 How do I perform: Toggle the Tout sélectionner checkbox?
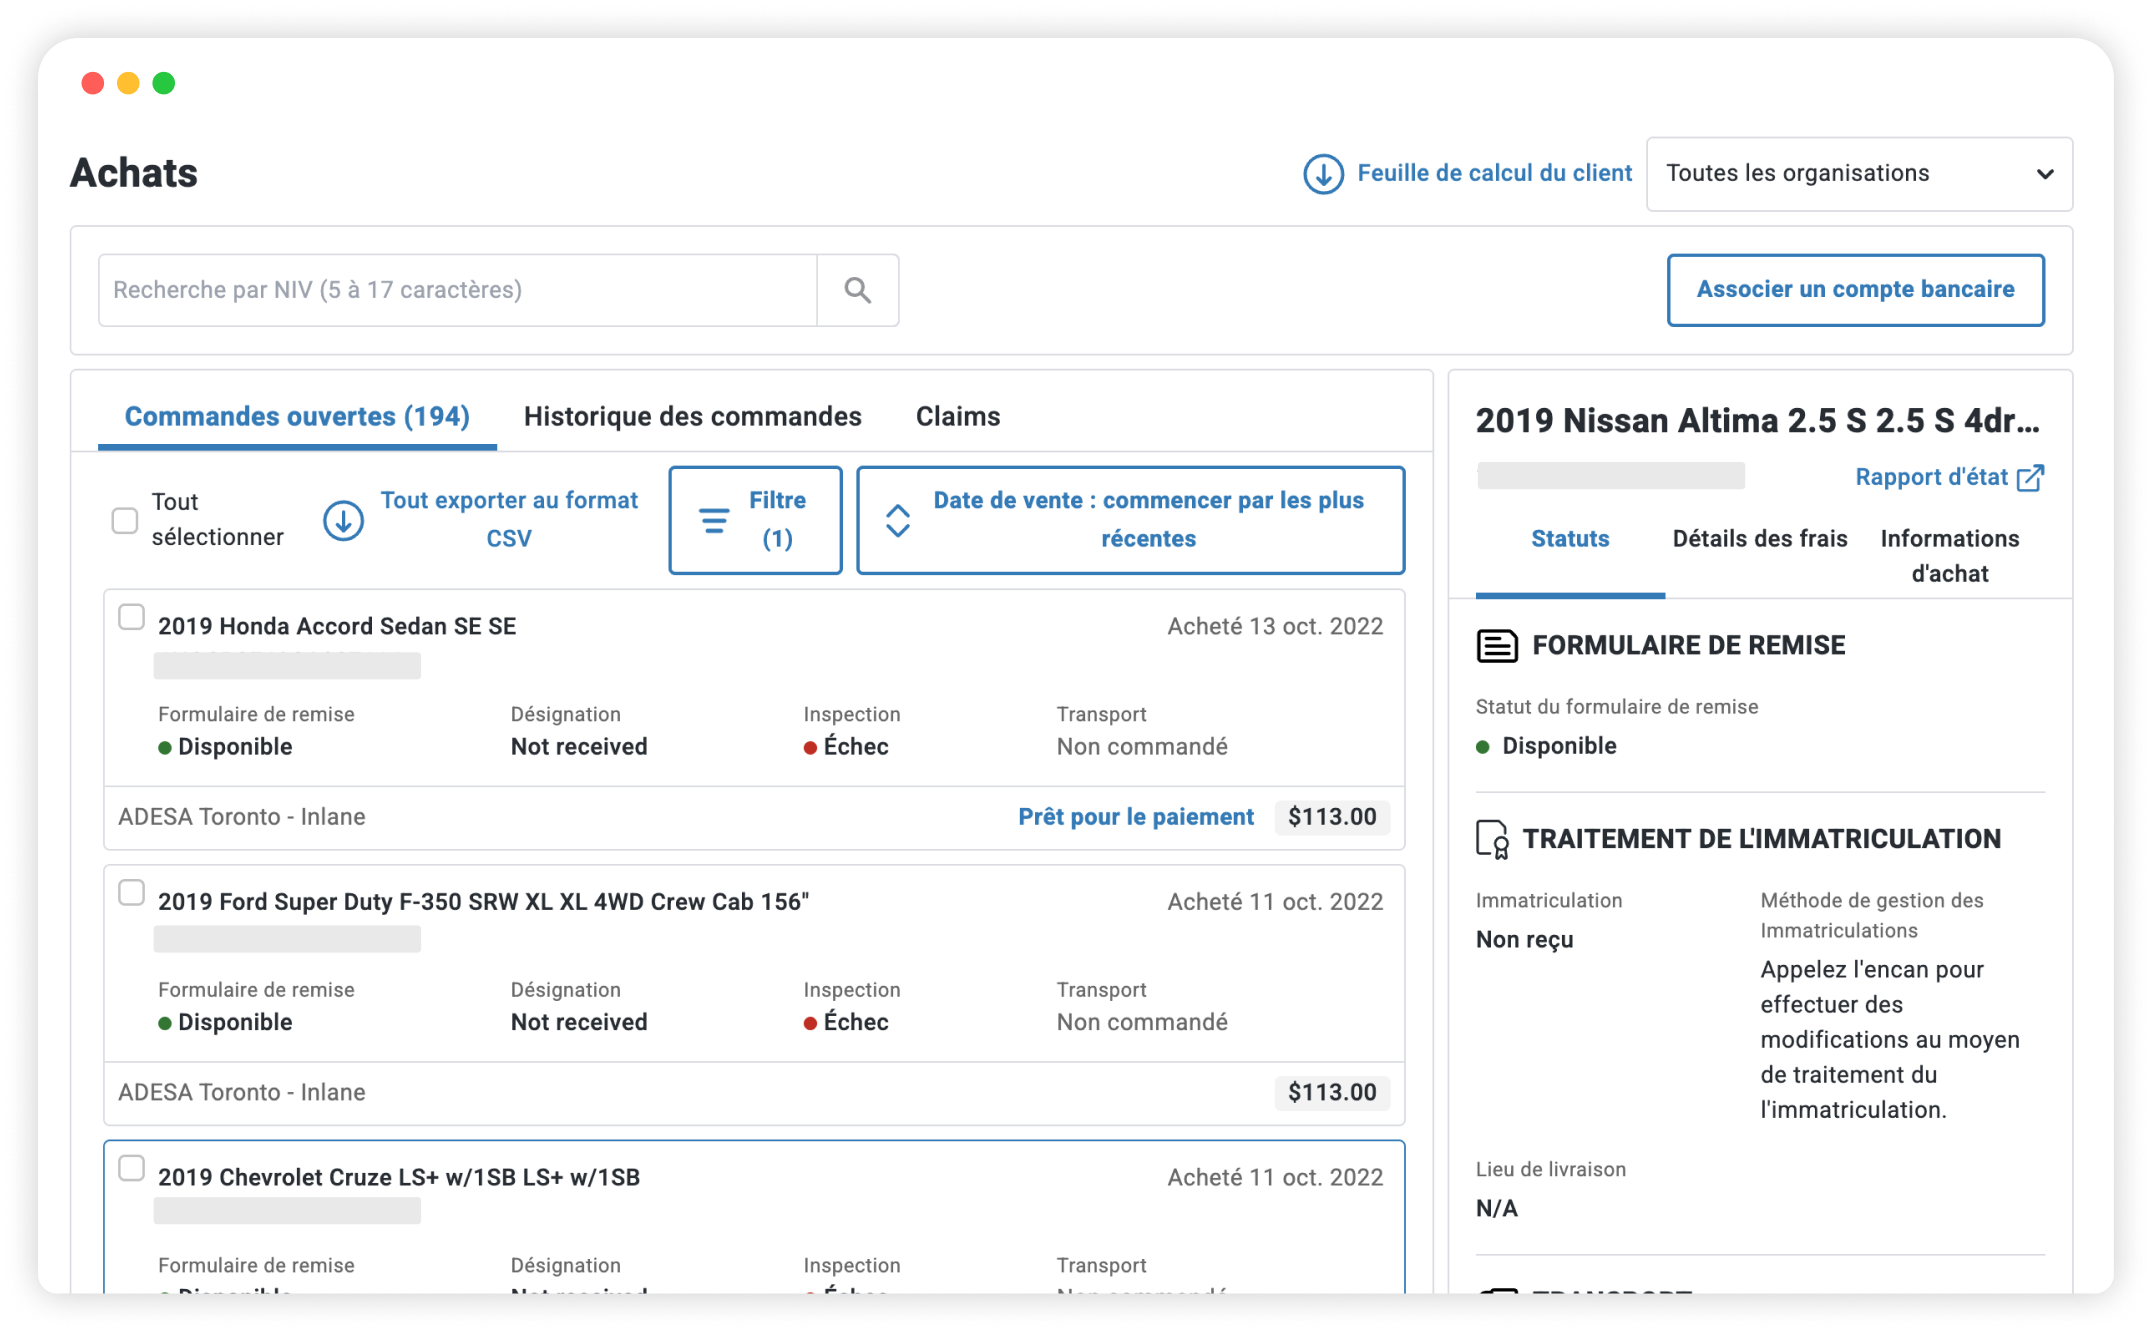pyautogui.click(x=125, y=520)
